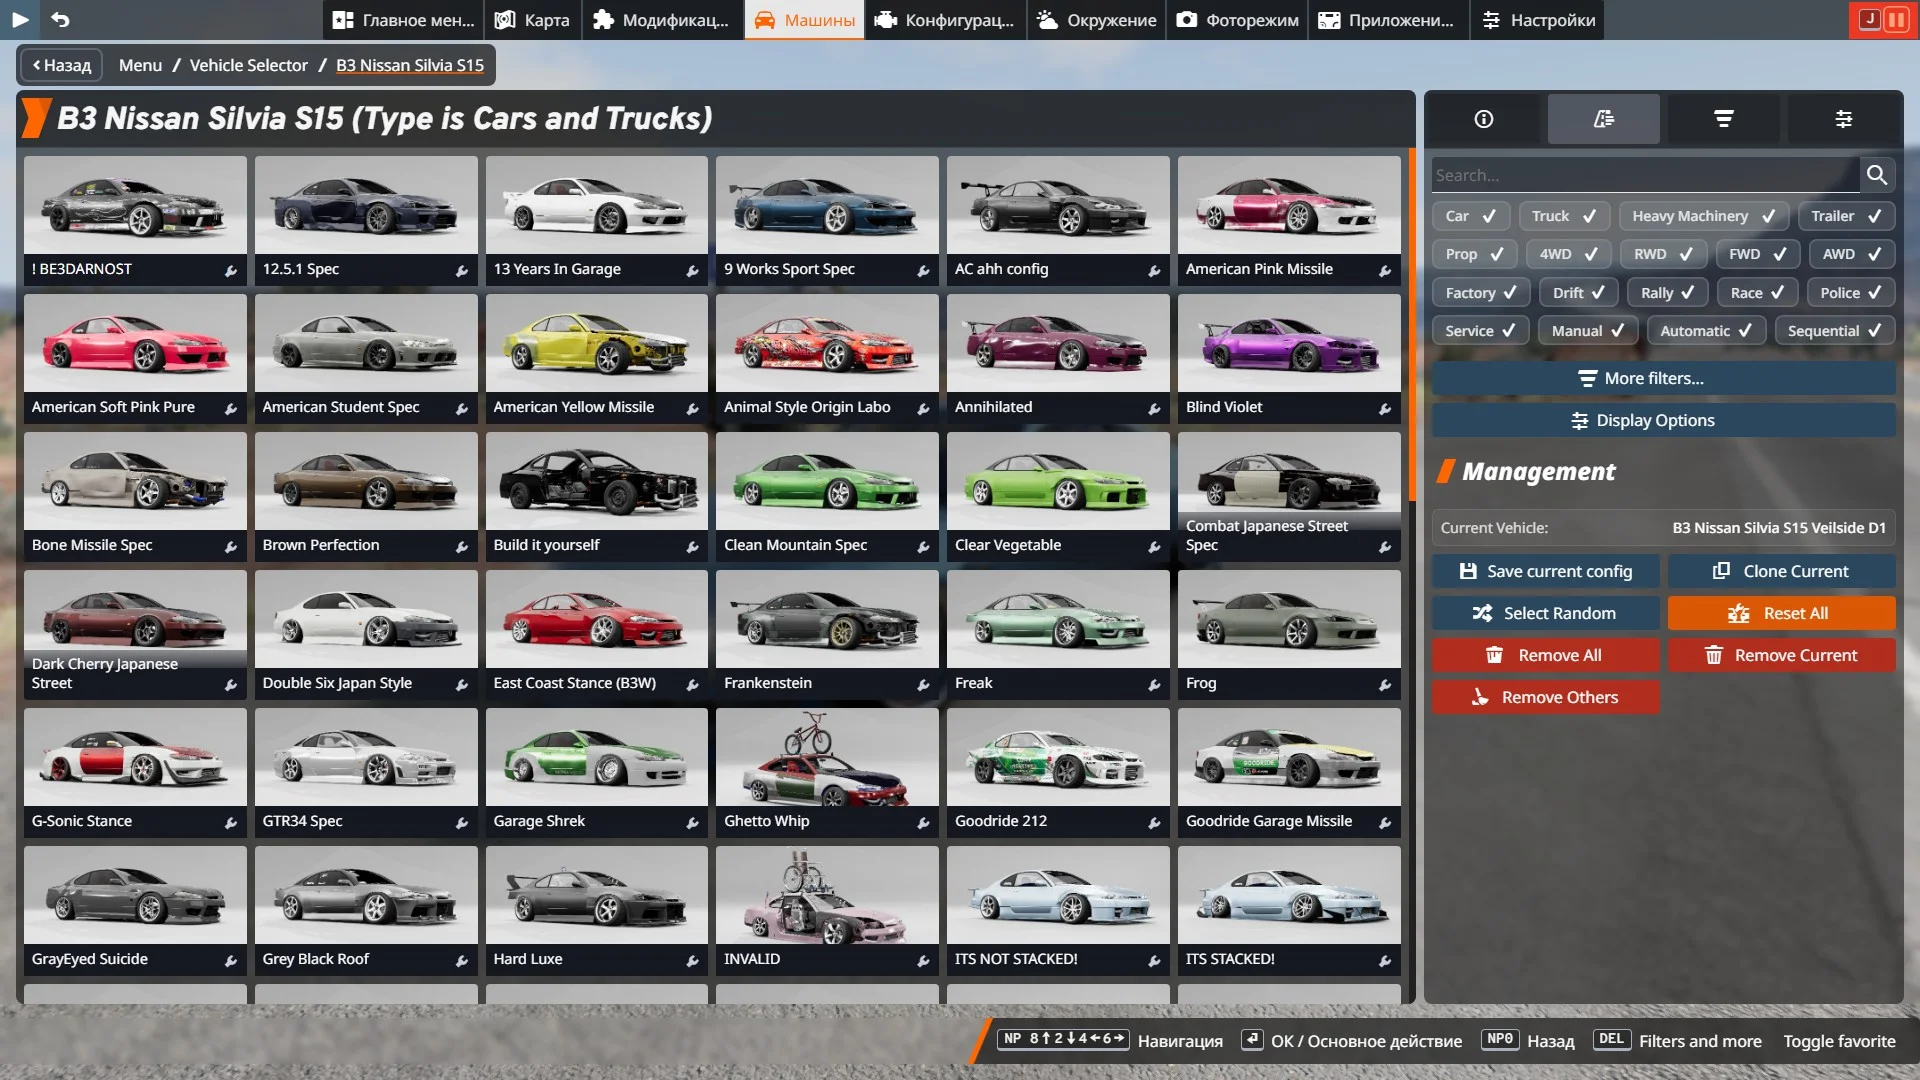The image size is (1920, 1080).
Task: Toggle the Heavy Machinery filter
Action: pos(1704,216)
